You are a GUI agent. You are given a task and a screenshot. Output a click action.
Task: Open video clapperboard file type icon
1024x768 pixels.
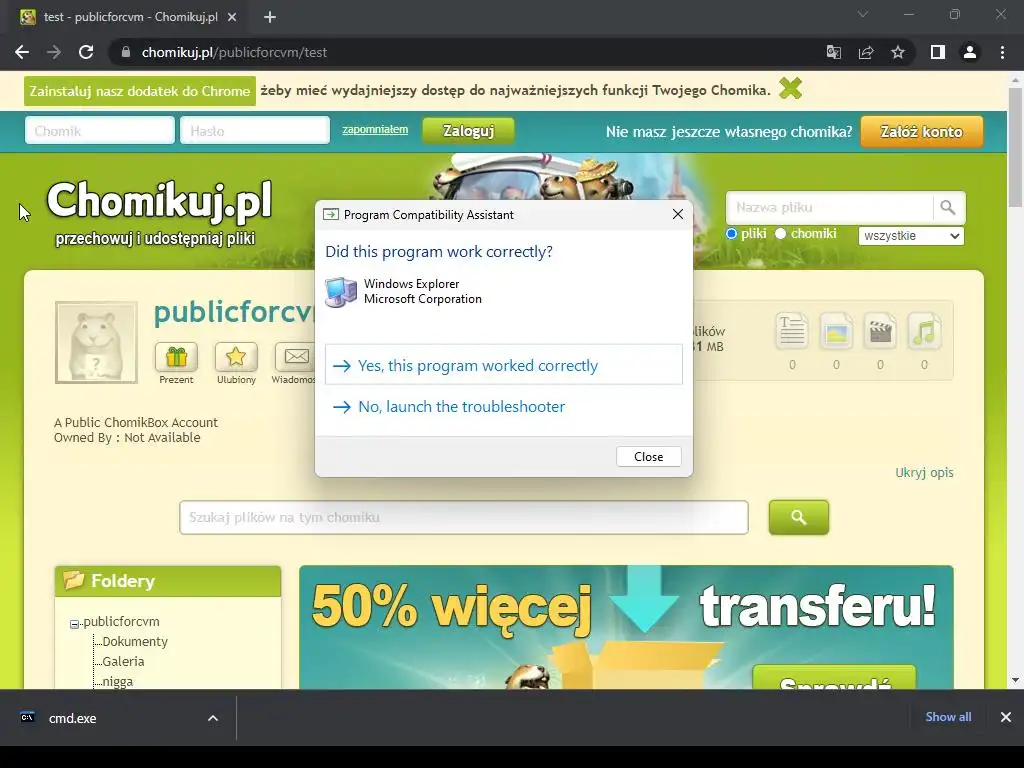click(880, 331)
